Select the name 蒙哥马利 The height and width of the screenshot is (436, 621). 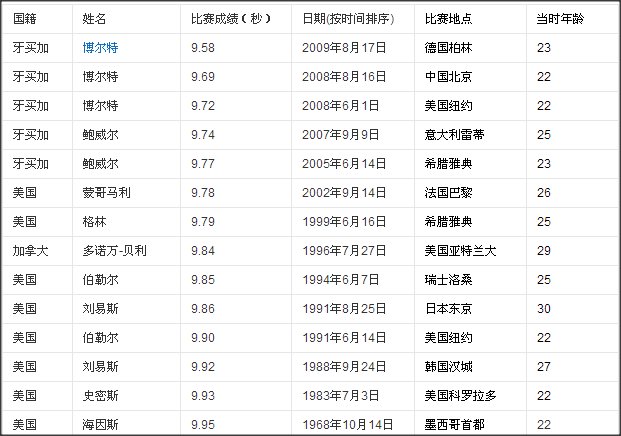click(x=106, y=193)
